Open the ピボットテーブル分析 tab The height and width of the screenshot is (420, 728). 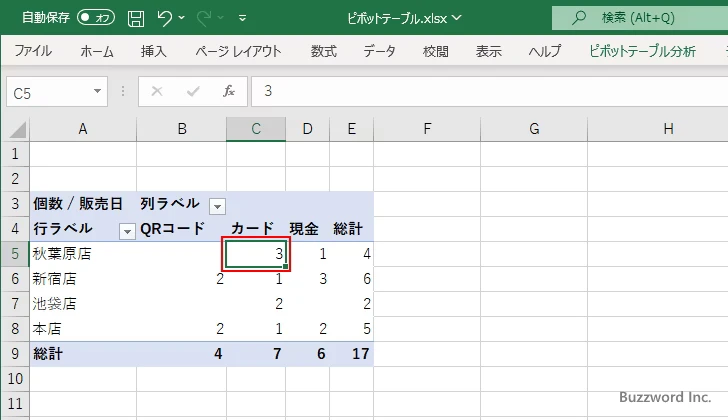[x=642, y=51]
